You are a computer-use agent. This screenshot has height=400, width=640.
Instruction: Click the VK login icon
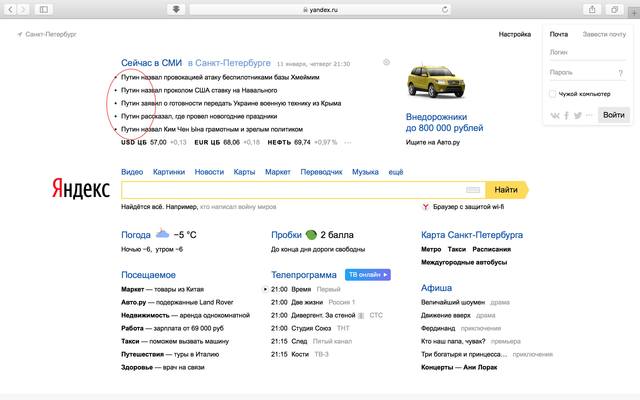(x=555, y=116)
